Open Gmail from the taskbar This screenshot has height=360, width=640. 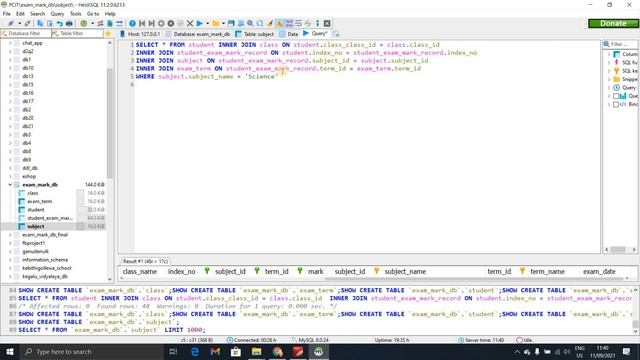pyautogui.click(x=215, y=351)
